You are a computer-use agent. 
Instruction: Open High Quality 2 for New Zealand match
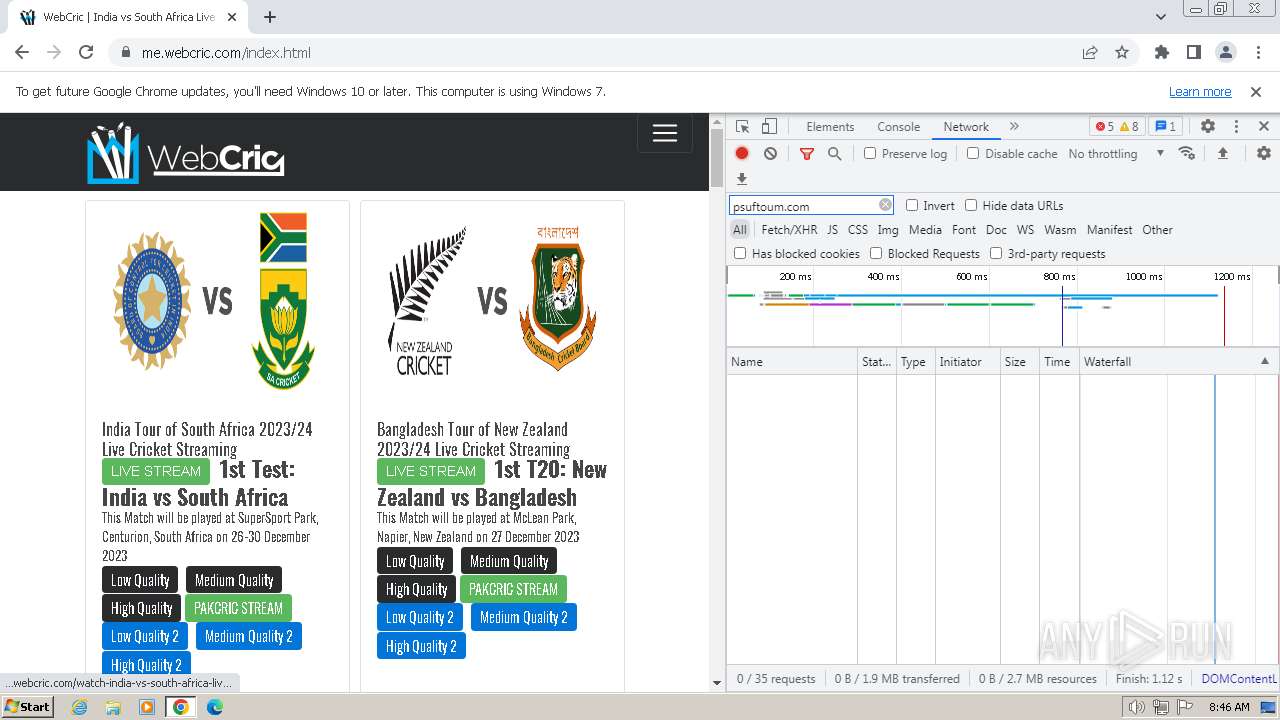(421, 646)
